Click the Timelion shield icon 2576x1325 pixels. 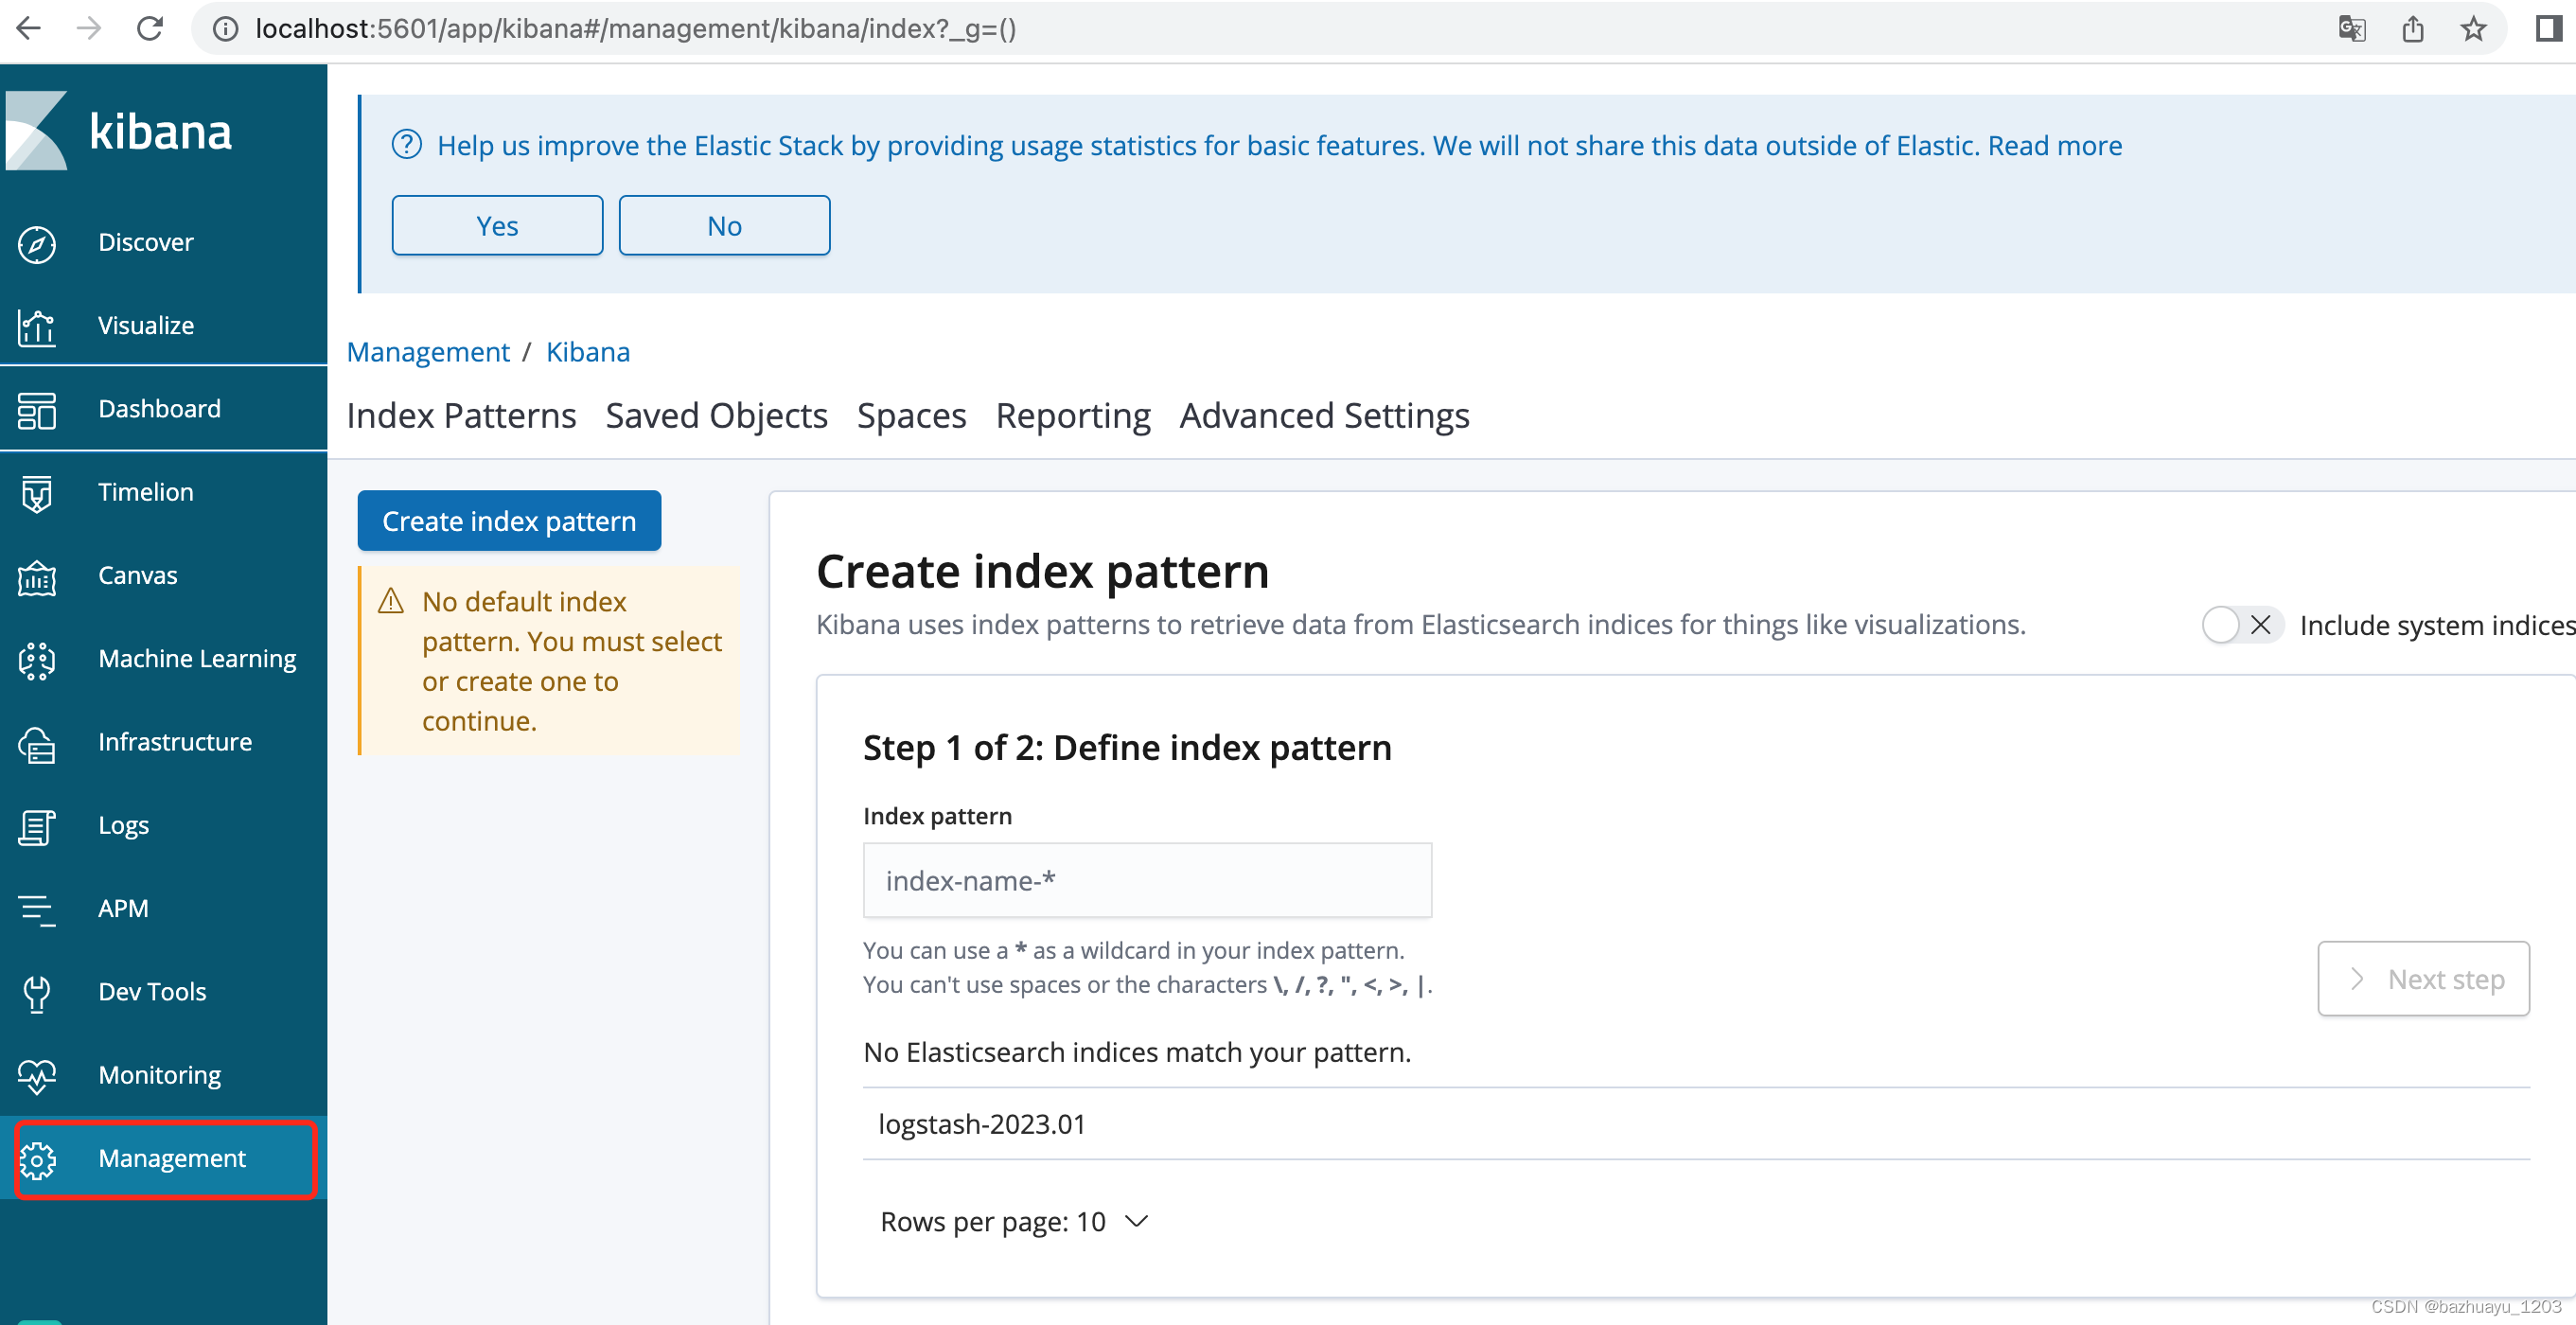37,493
